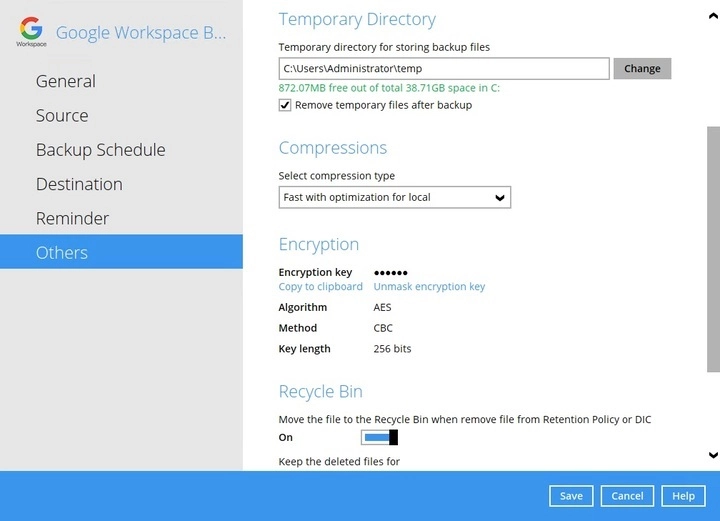Click the temporary directory path field
Viewport: 720px width, 521px height.
point(443,68)
